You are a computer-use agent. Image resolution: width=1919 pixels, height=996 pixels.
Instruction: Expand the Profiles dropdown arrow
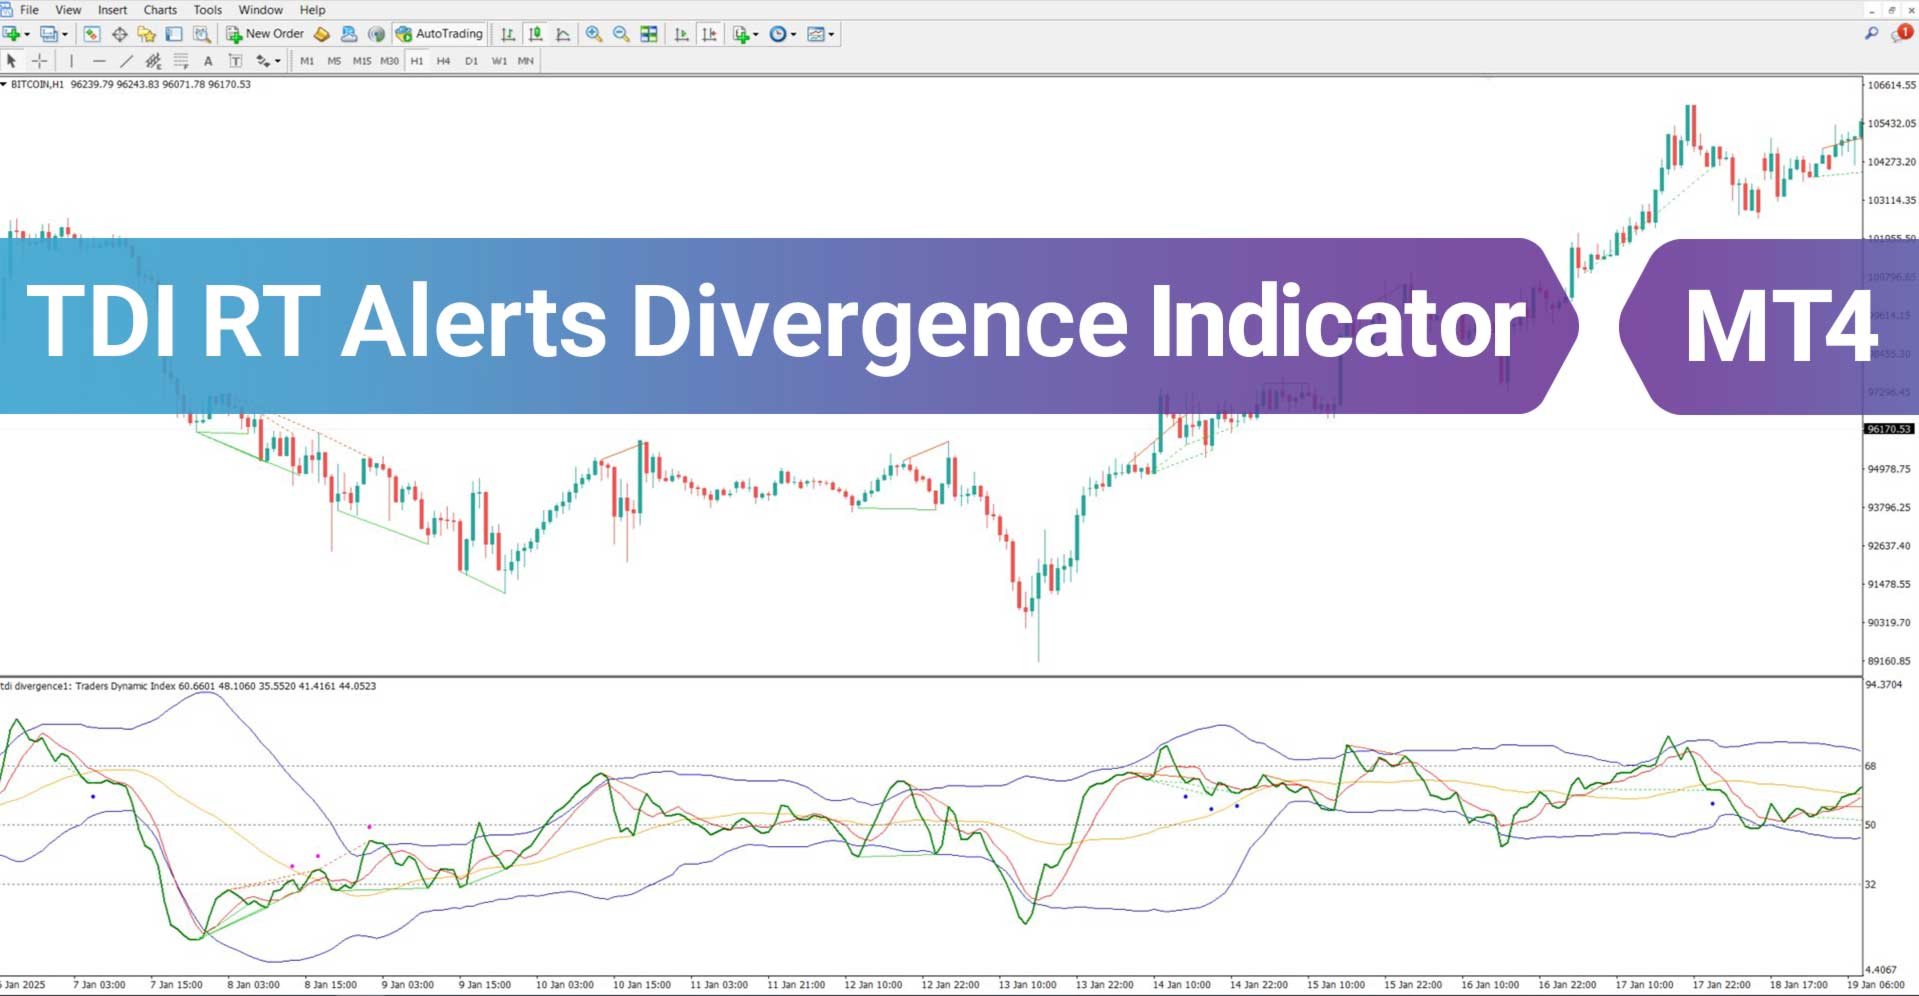[65, 34]
